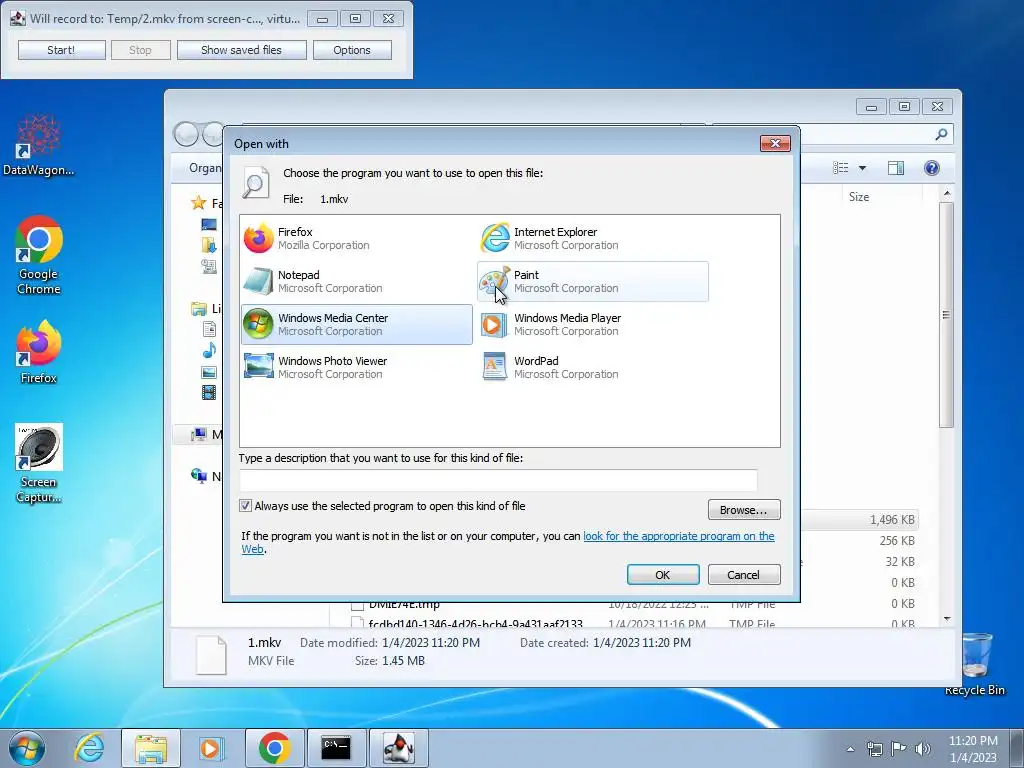Open the Organize menu in Explorer

[205, 168]
